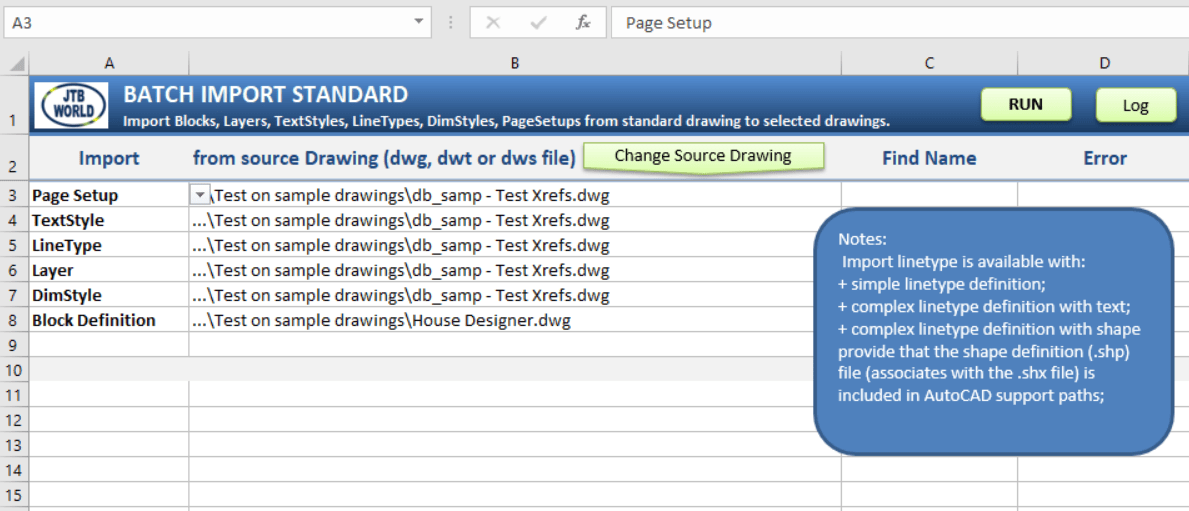Viewport: 1189px width, 511px height.
Task: Select row 15 header
Action: tap(14, 495)
